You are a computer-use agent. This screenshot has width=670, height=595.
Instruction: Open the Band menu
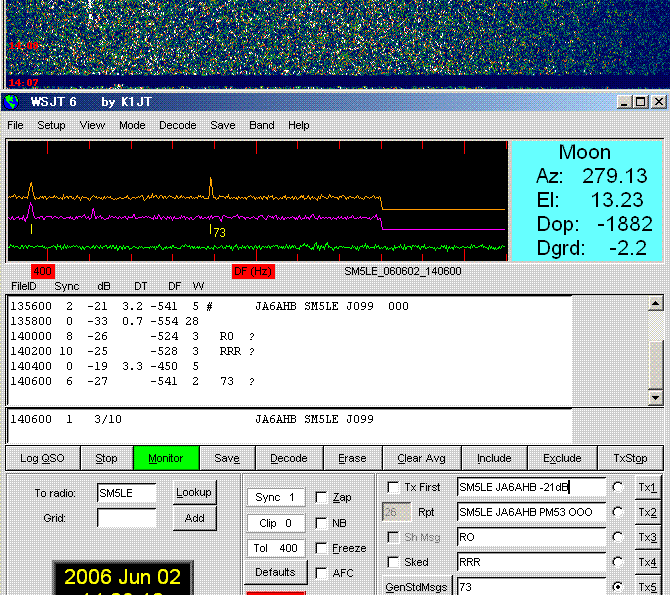pyautogui.click(x=262, y=126)
